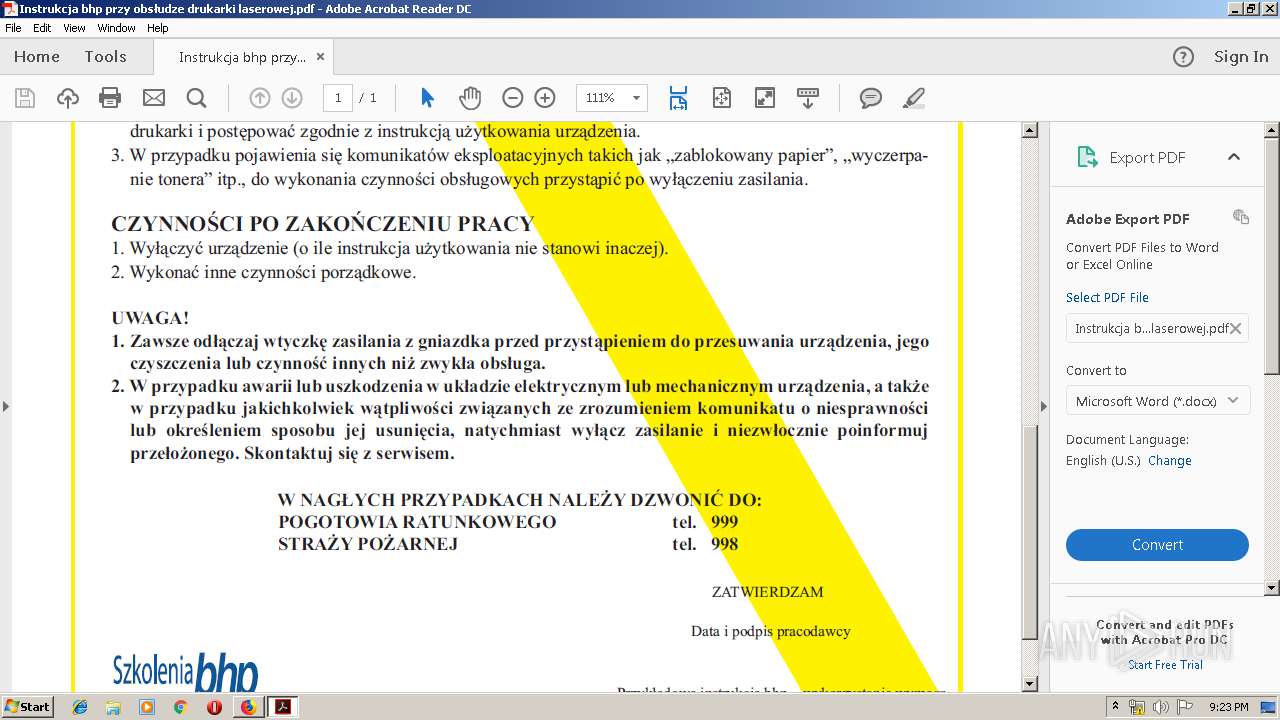Click the right pane scrollbar down arrow
The image size is (1280, 720).
(x=1272, y=588)
